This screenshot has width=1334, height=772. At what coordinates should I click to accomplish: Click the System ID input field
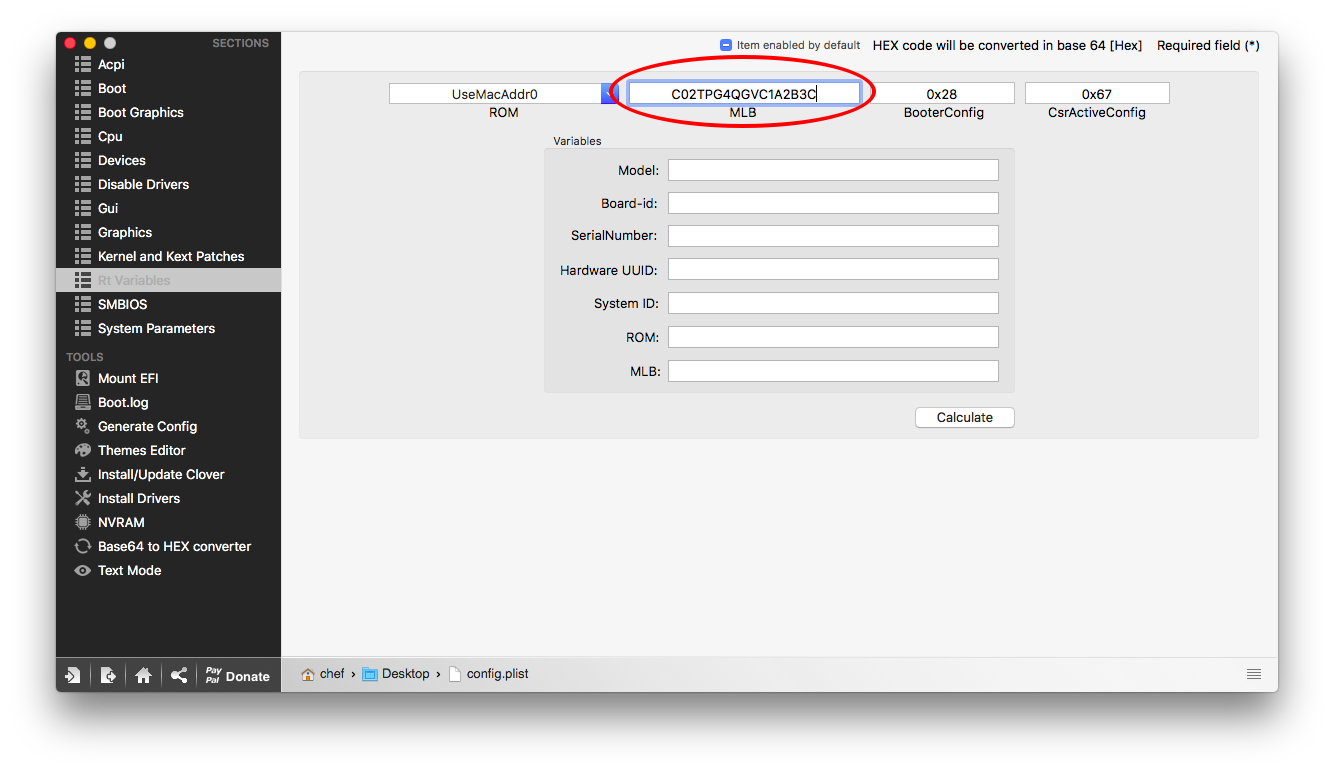click(833, 303)
